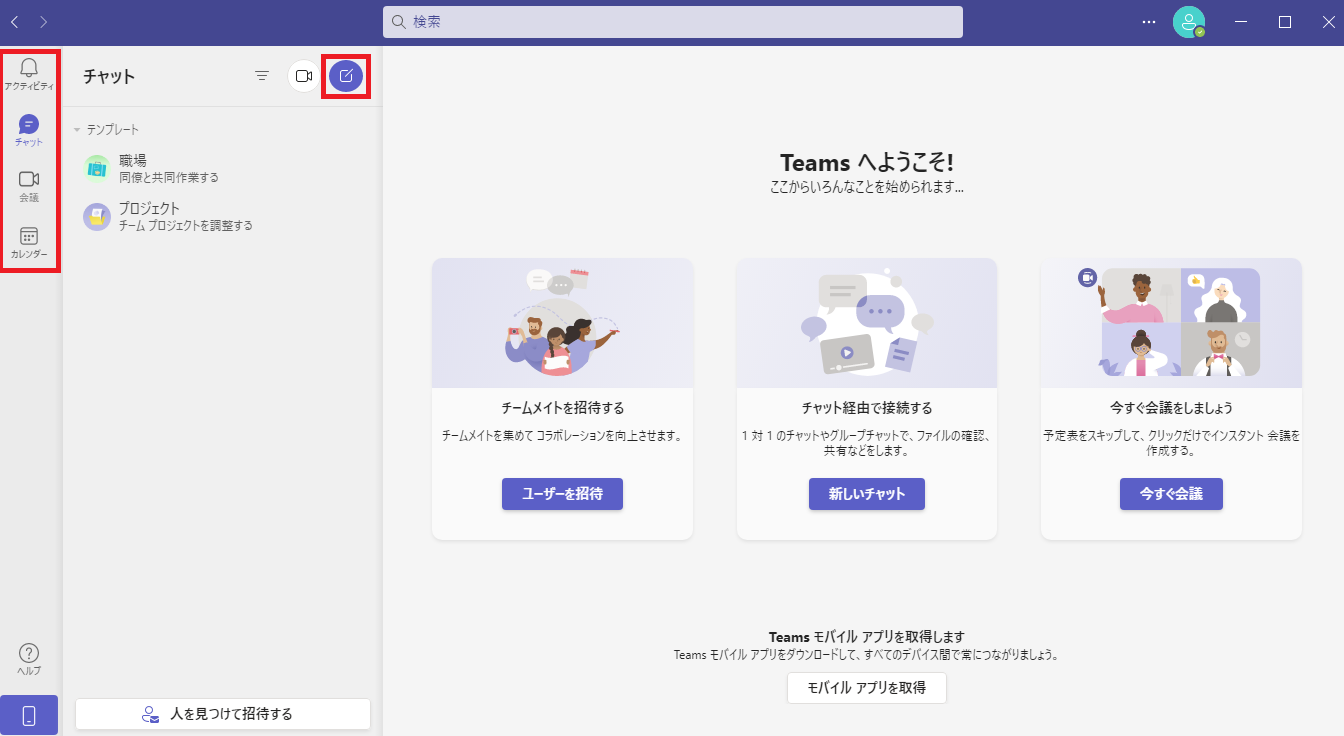The width and height of the screenshot is (1344, 736).
Task: Collapse the テンプレート section
Action: click(77, 130)
